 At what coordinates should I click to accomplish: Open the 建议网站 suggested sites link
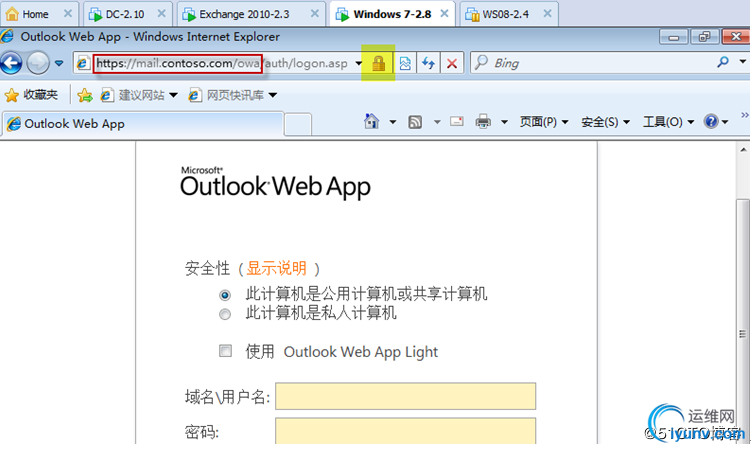[139, 95]
